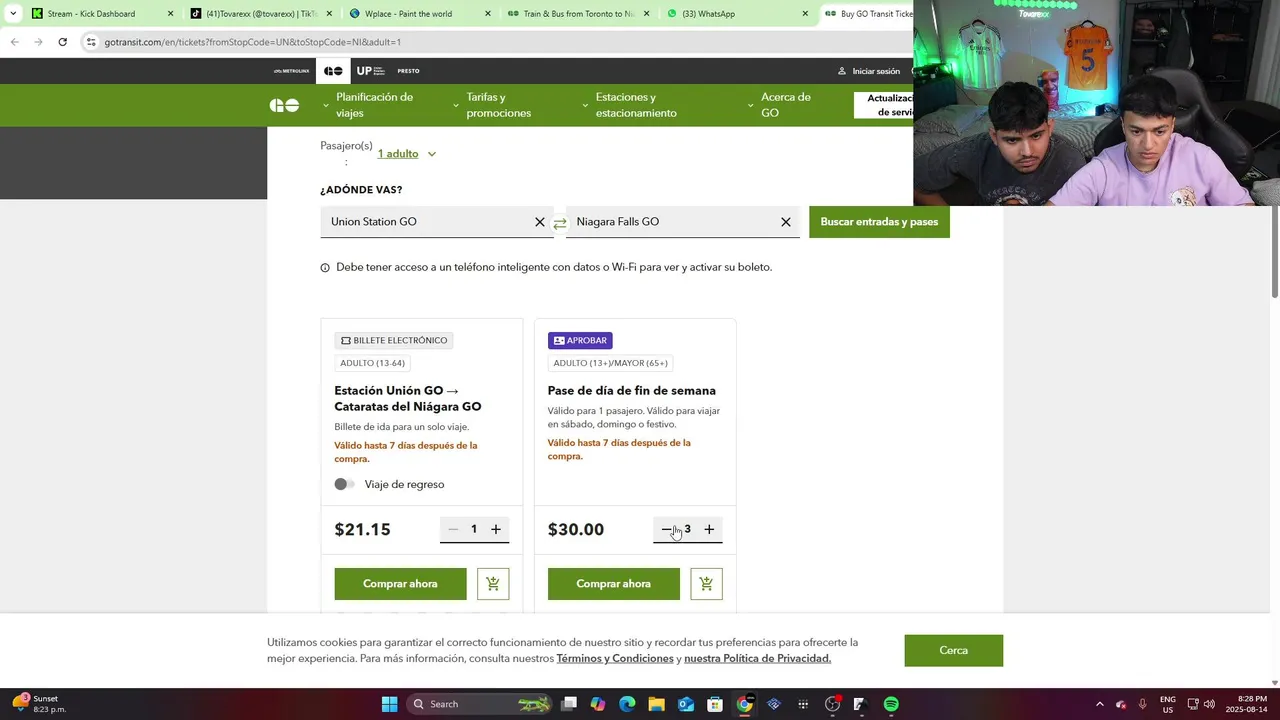Click Comprar ahora for $21.15 ticket
Image resolution: width=1280 pixels, height=720 pixels.
coord(400,584)
